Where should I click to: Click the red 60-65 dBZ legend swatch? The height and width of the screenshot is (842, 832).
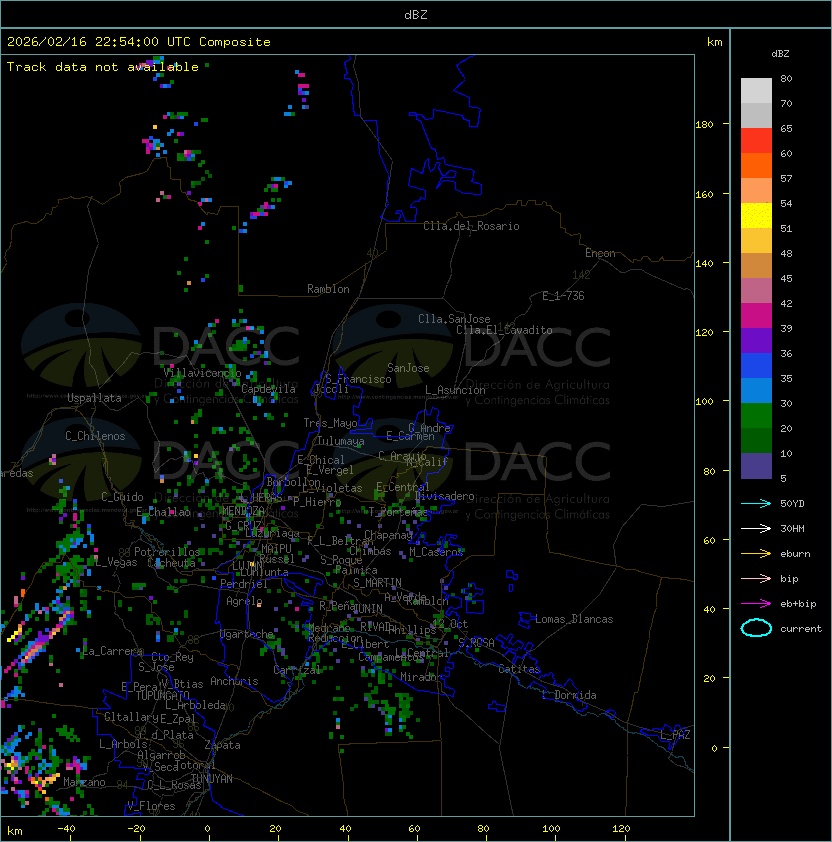pyautogui.click(x=756, y=141)
